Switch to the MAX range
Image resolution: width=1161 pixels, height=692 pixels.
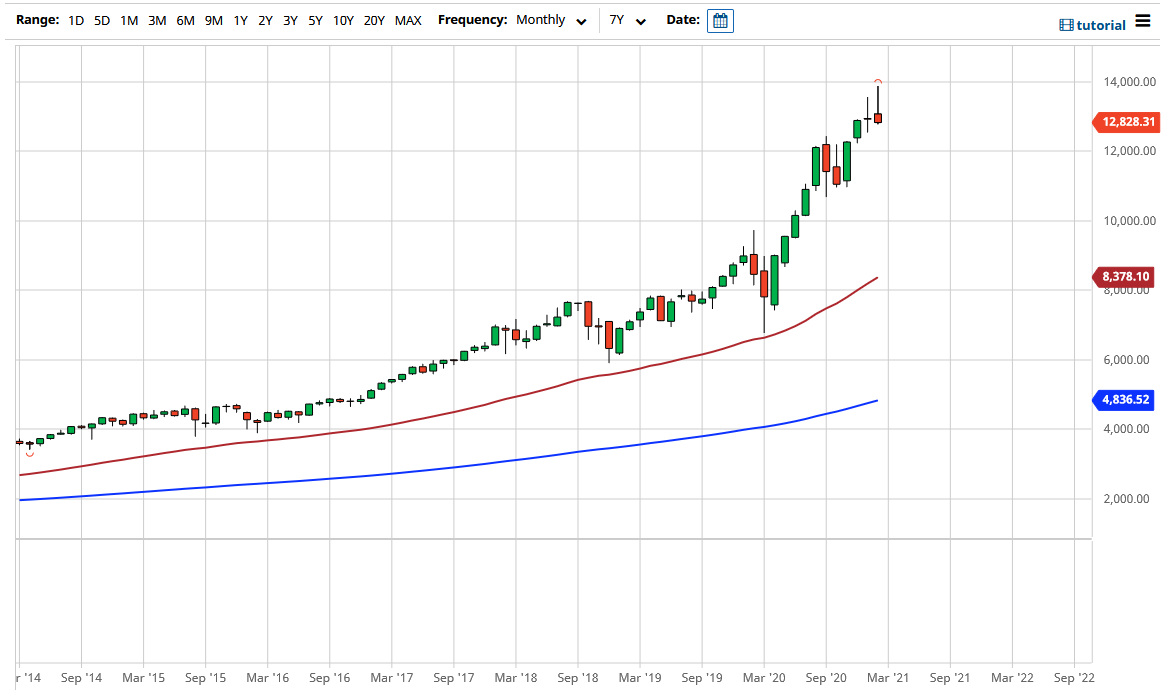(408, 19)
